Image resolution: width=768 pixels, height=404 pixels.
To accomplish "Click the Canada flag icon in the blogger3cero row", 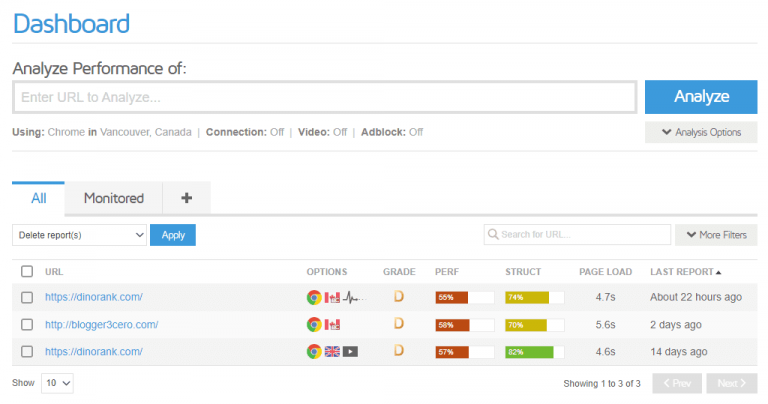I will [332, 325].
